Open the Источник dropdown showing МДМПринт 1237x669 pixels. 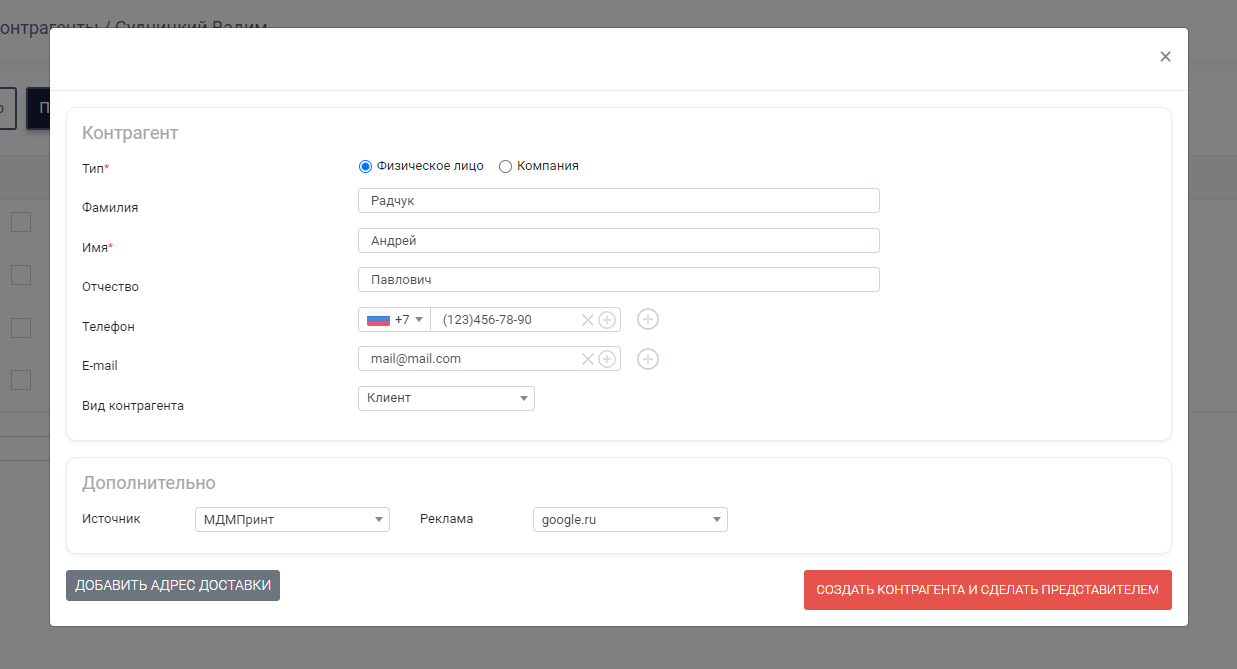(x=292, y=520)
